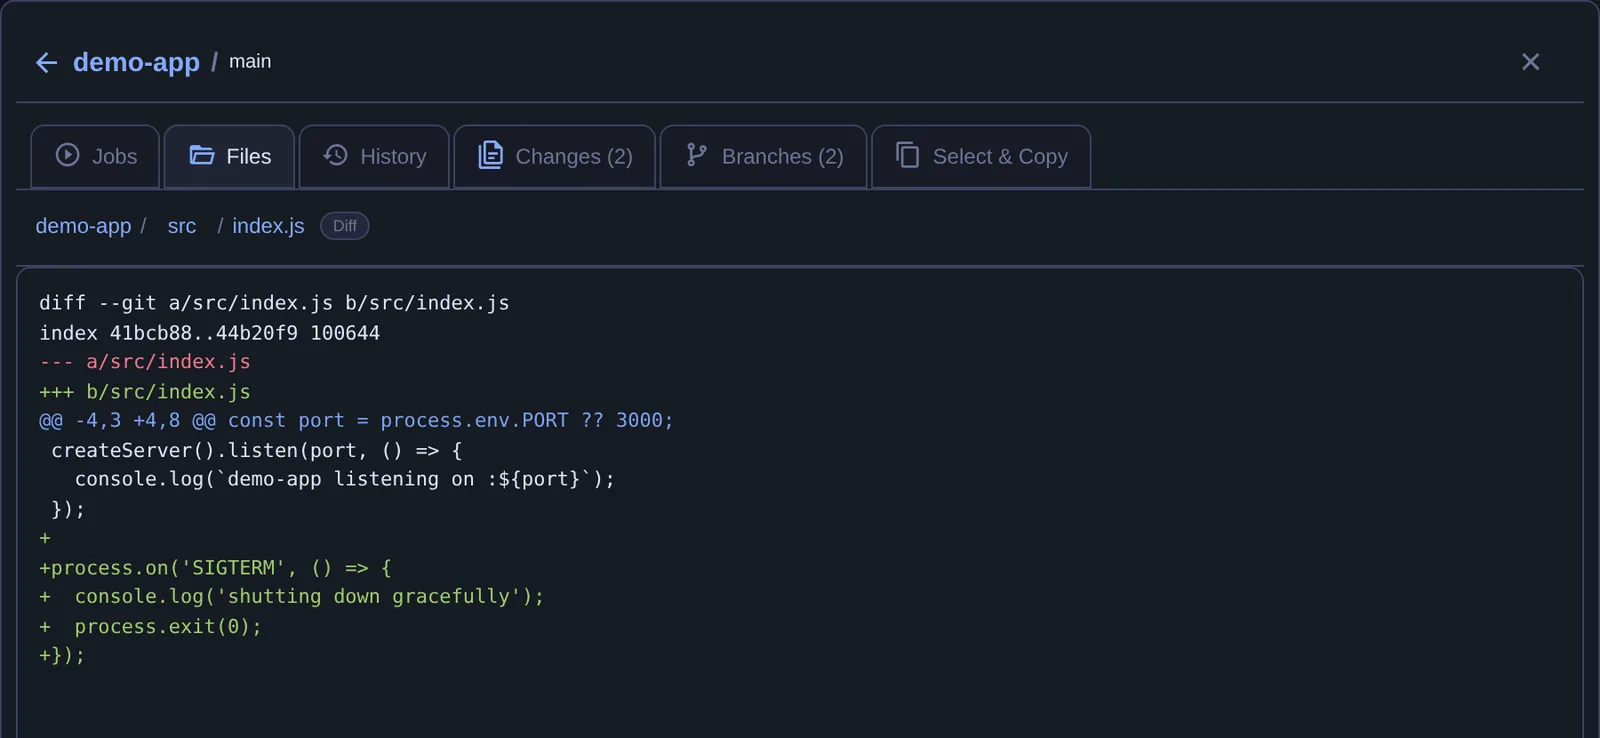Viewport: 1600px width, 738px height.
Task: Switch to the Jobs tab
Action: click(x=95, y=156)
